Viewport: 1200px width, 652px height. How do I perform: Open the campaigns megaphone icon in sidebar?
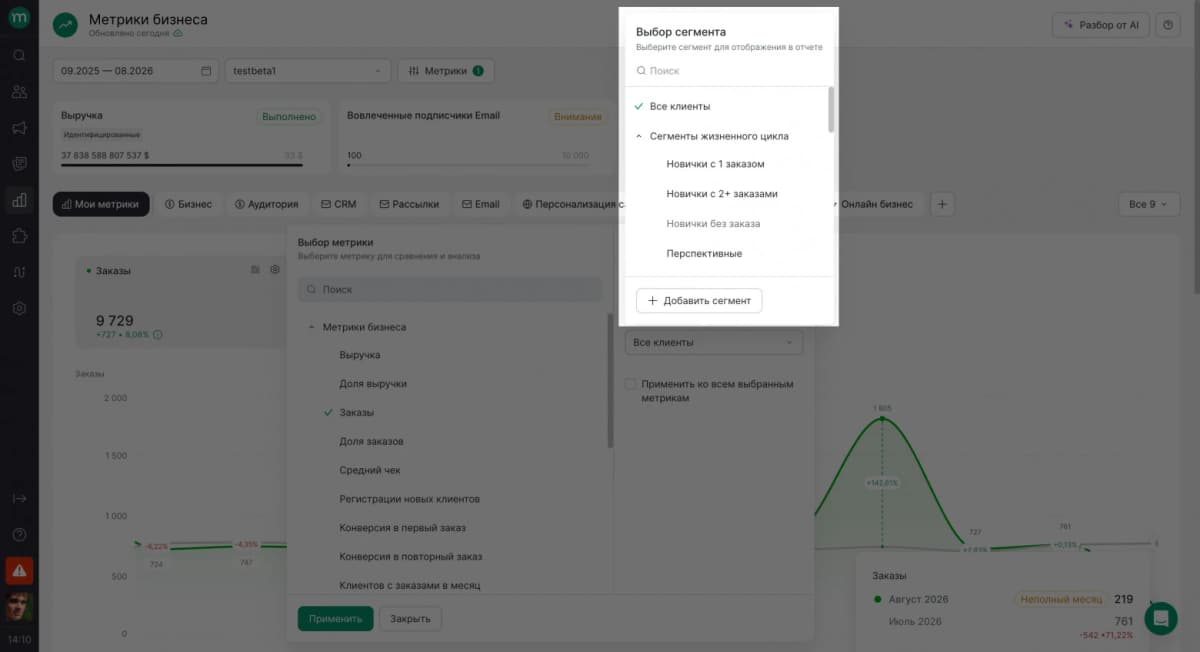19,127
